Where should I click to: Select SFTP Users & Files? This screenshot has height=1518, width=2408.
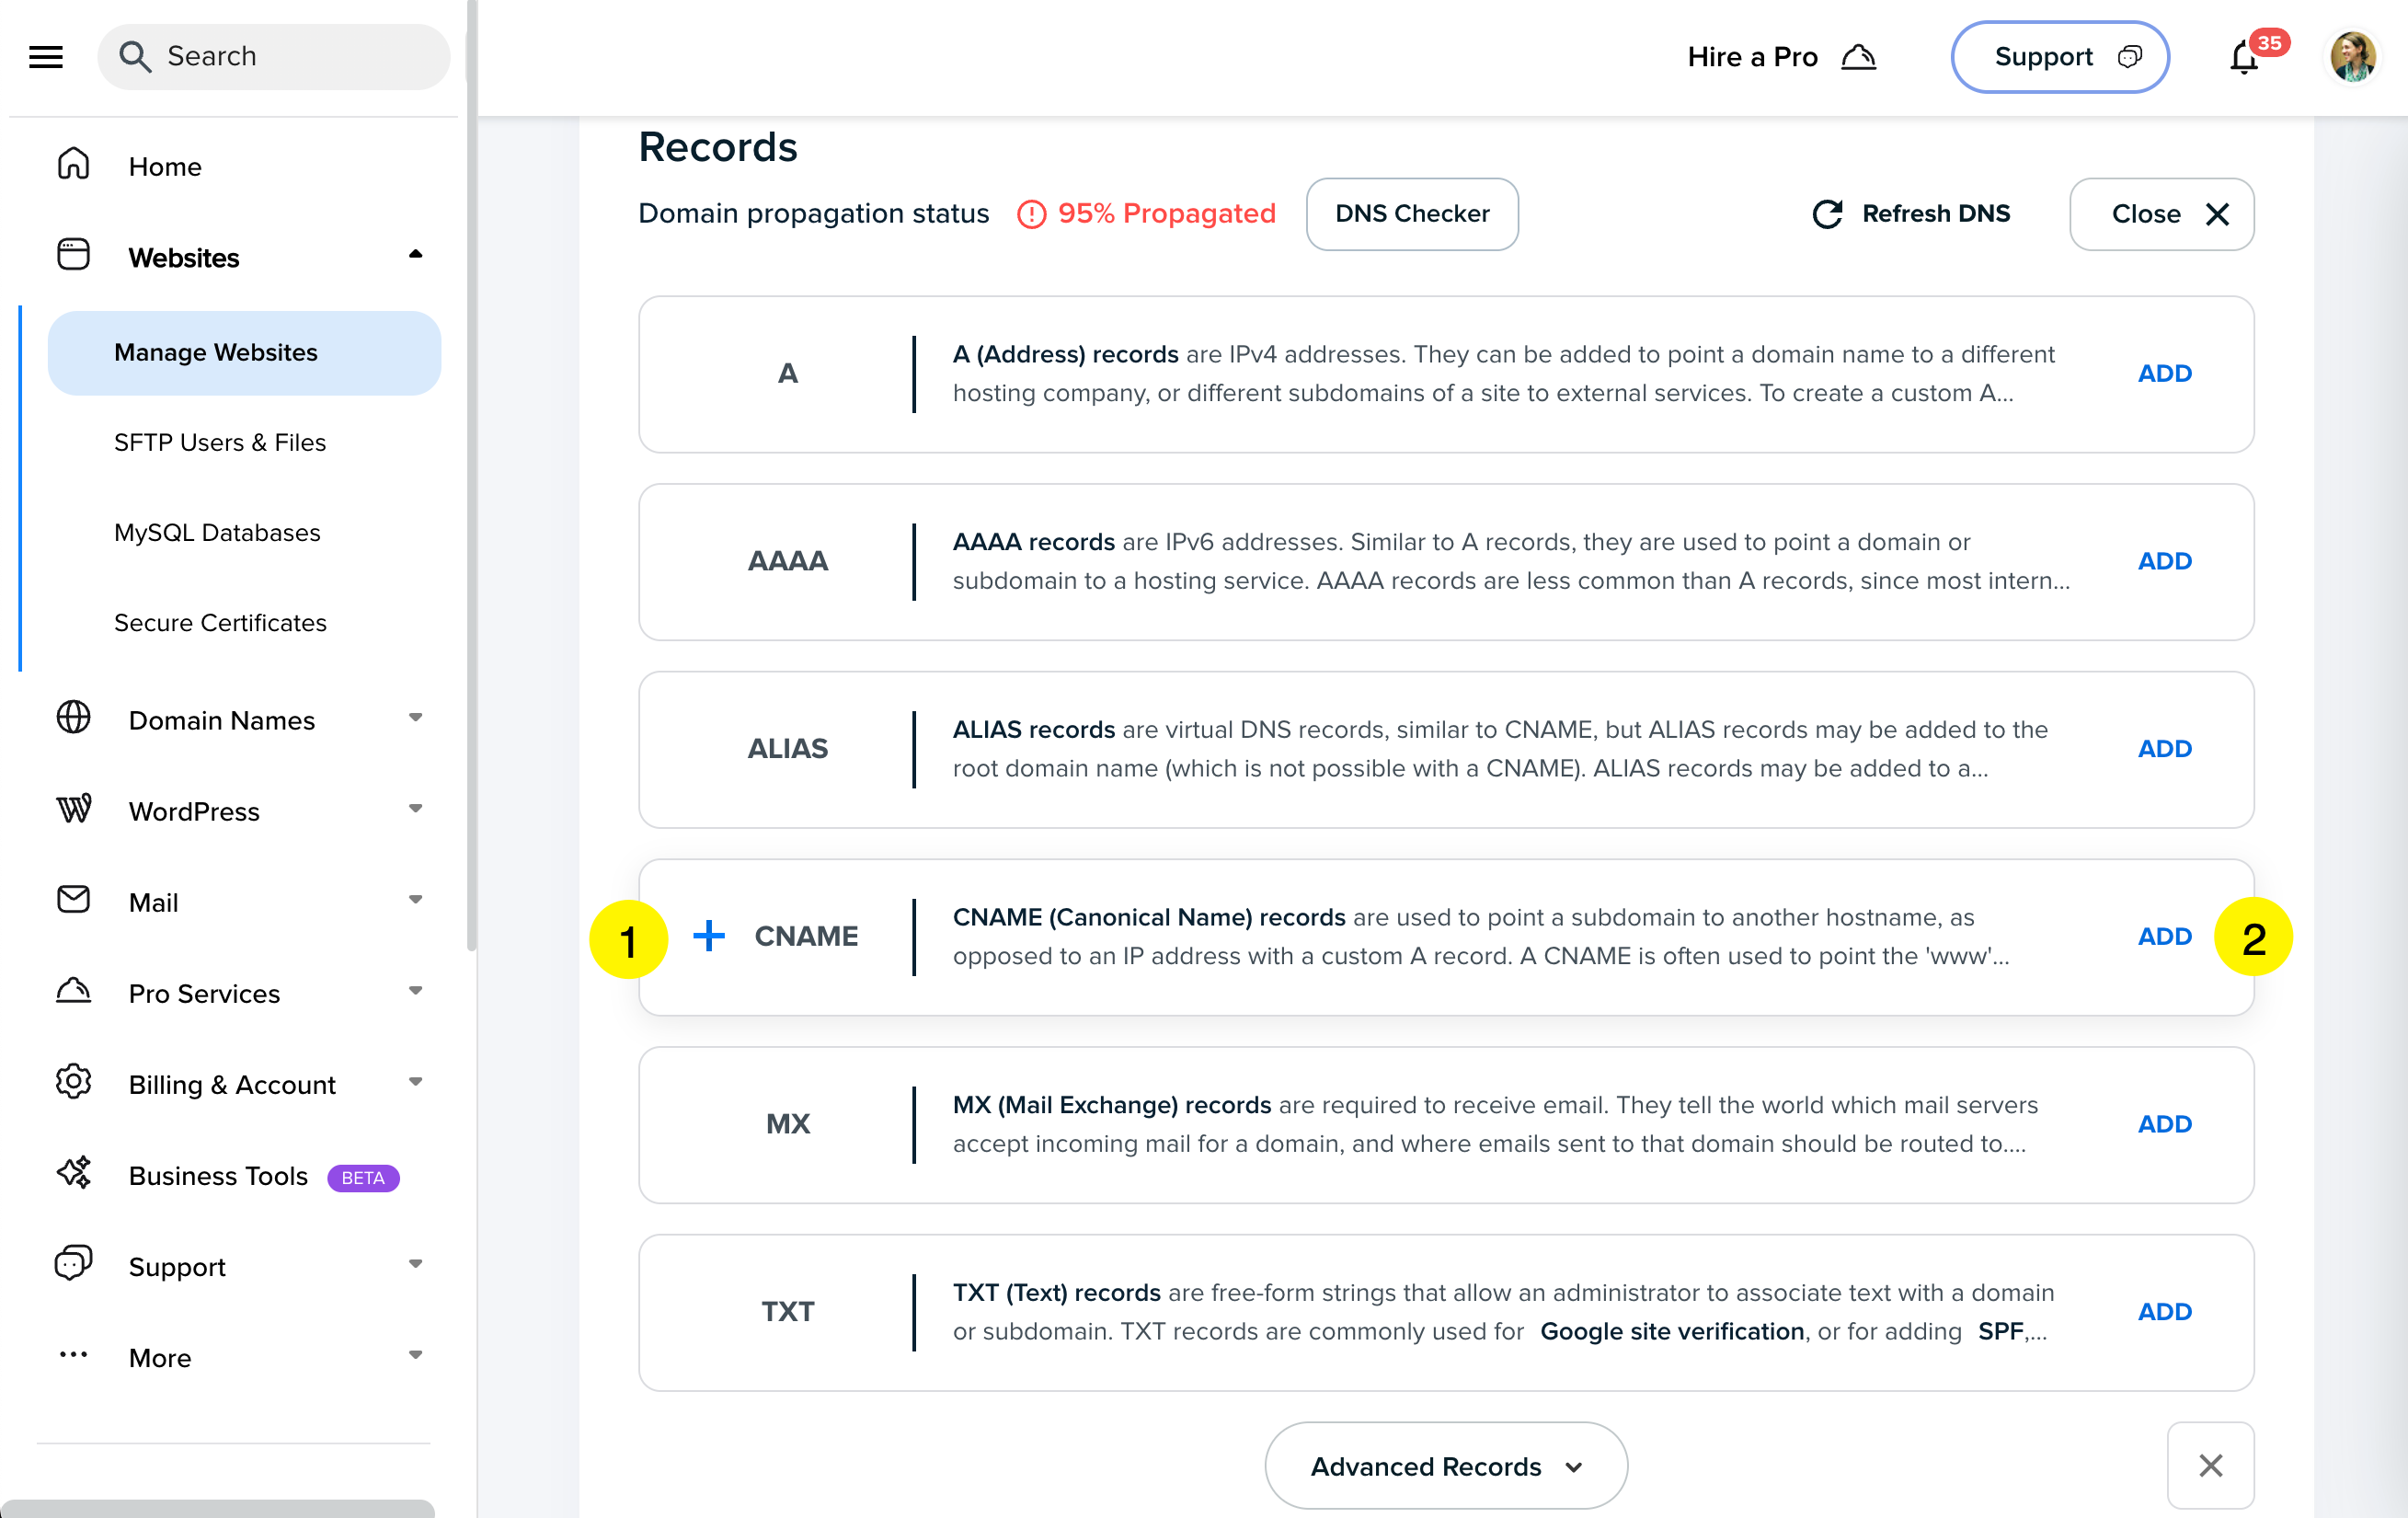click(220, 442)
